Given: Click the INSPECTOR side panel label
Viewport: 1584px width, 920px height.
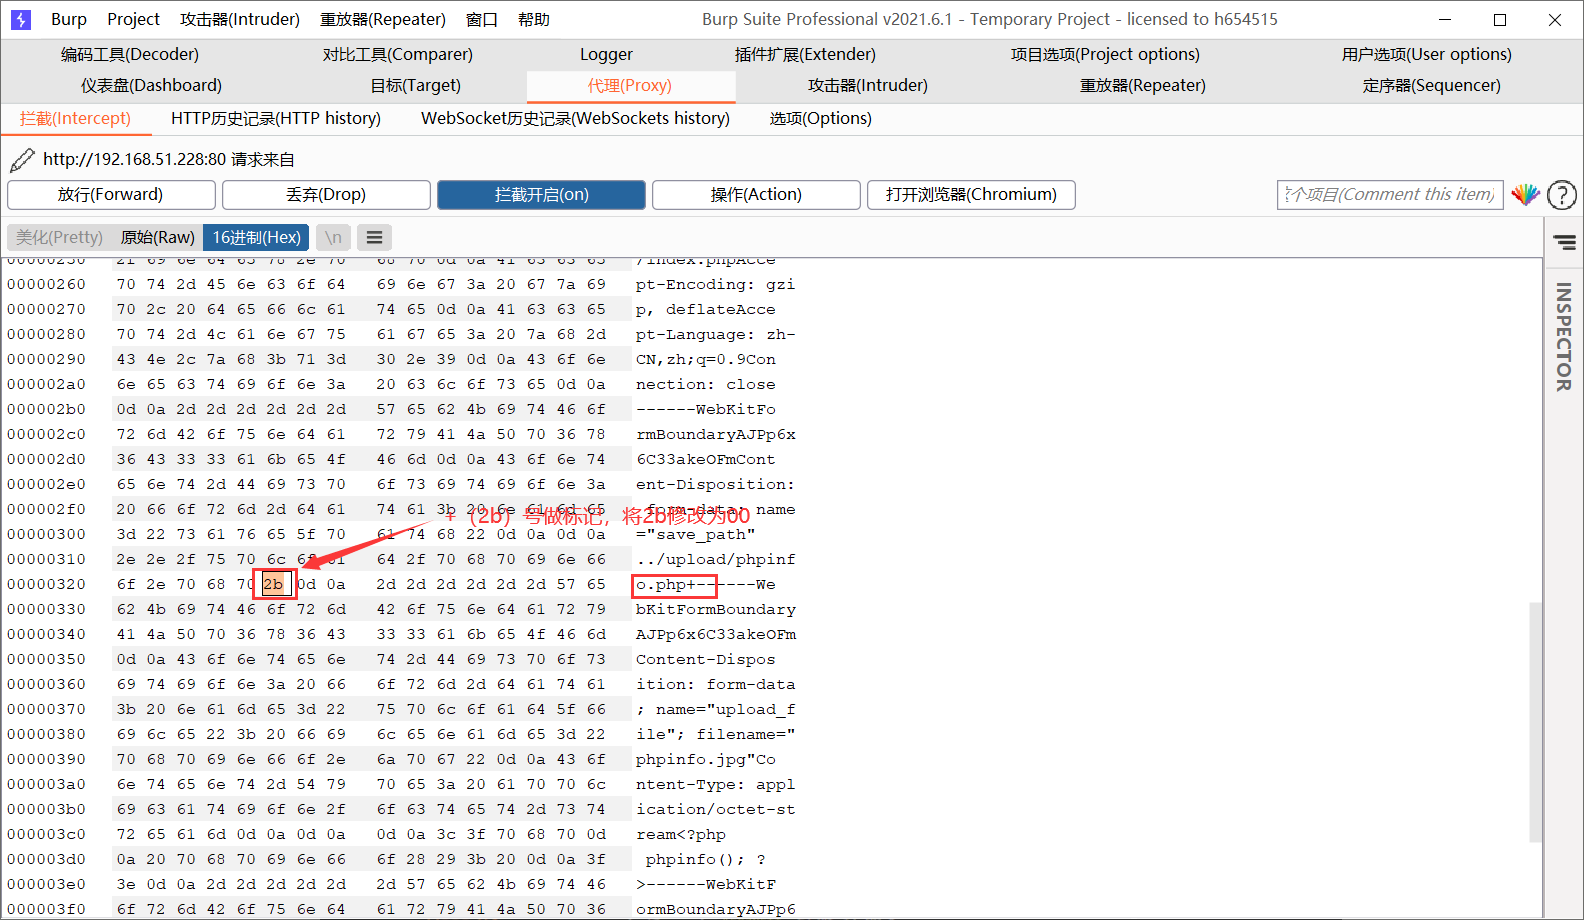Looking at the screenshot, I should point(1564,337).
